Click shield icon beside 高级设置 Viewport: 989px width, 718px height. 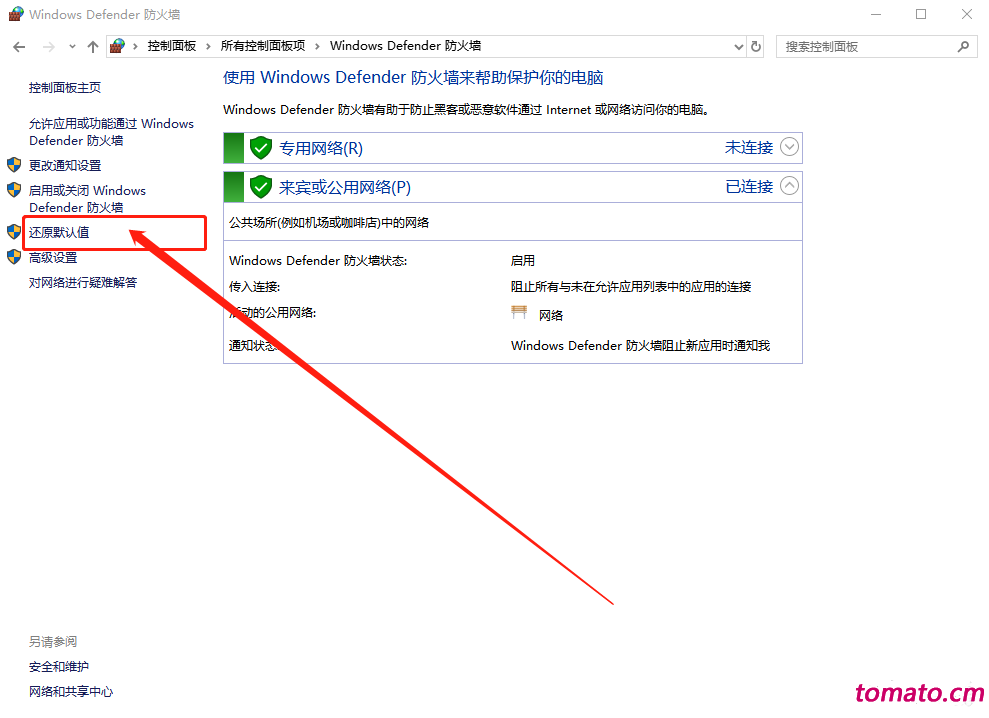pyautogui.click(x=14, y=257)
